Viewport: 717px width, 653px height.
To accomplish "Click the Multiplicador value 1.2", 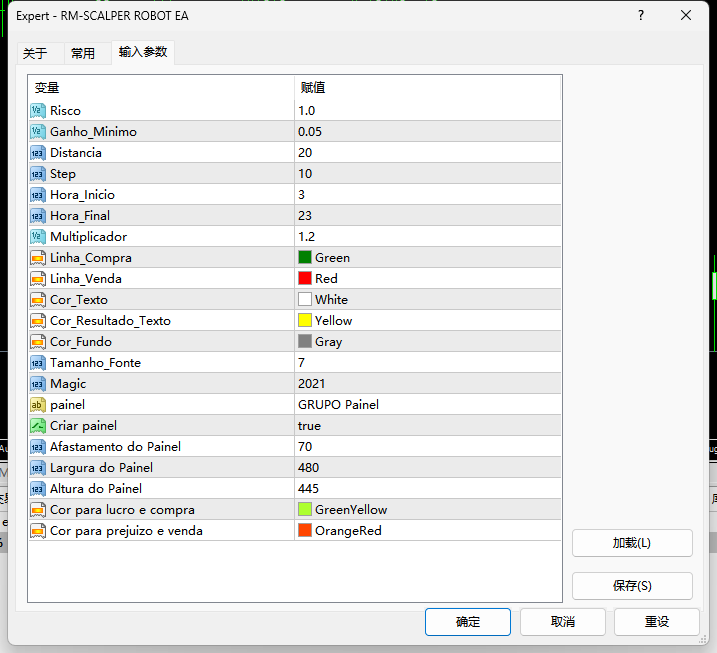I will pyautogui.click(x=306, y=237).
